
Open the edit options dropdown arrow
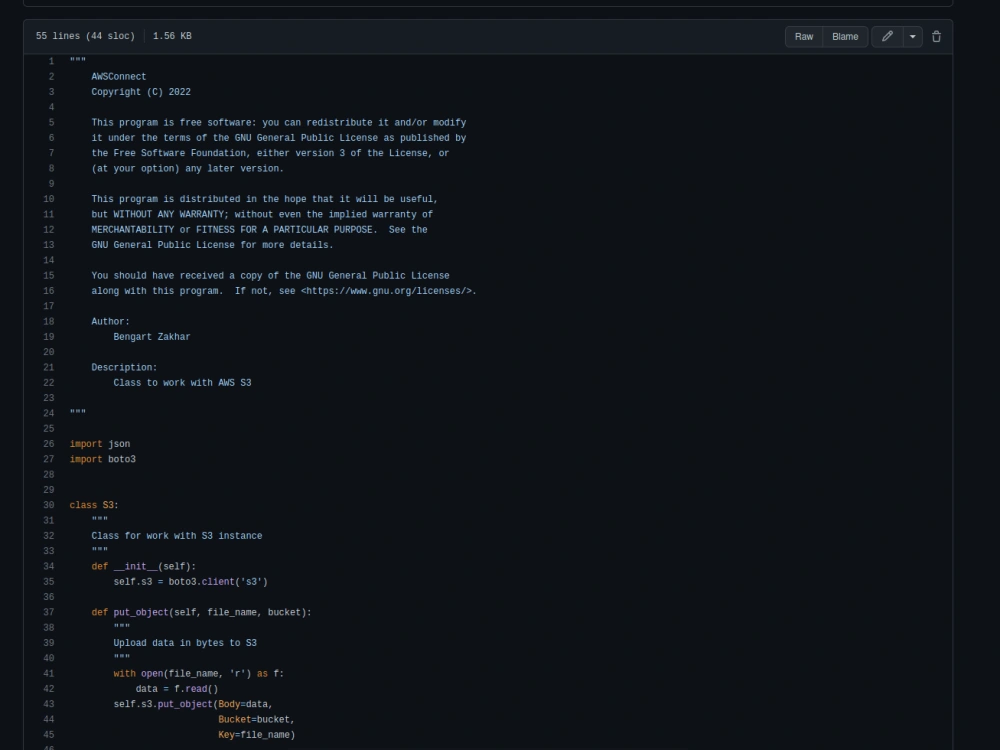click(x=912, y=36)
